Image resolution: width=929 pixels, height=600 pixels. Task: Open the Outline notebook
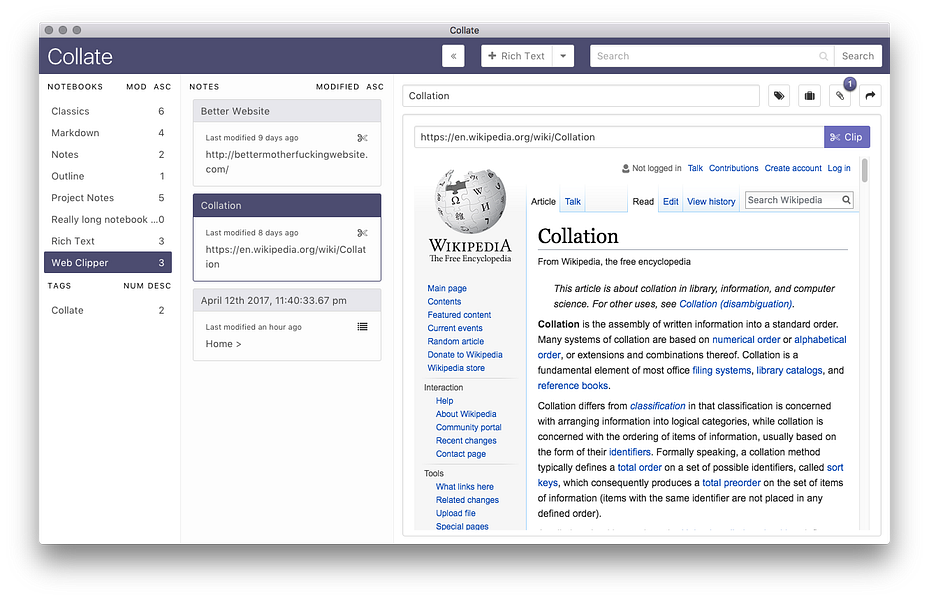[x=108, y=176]
